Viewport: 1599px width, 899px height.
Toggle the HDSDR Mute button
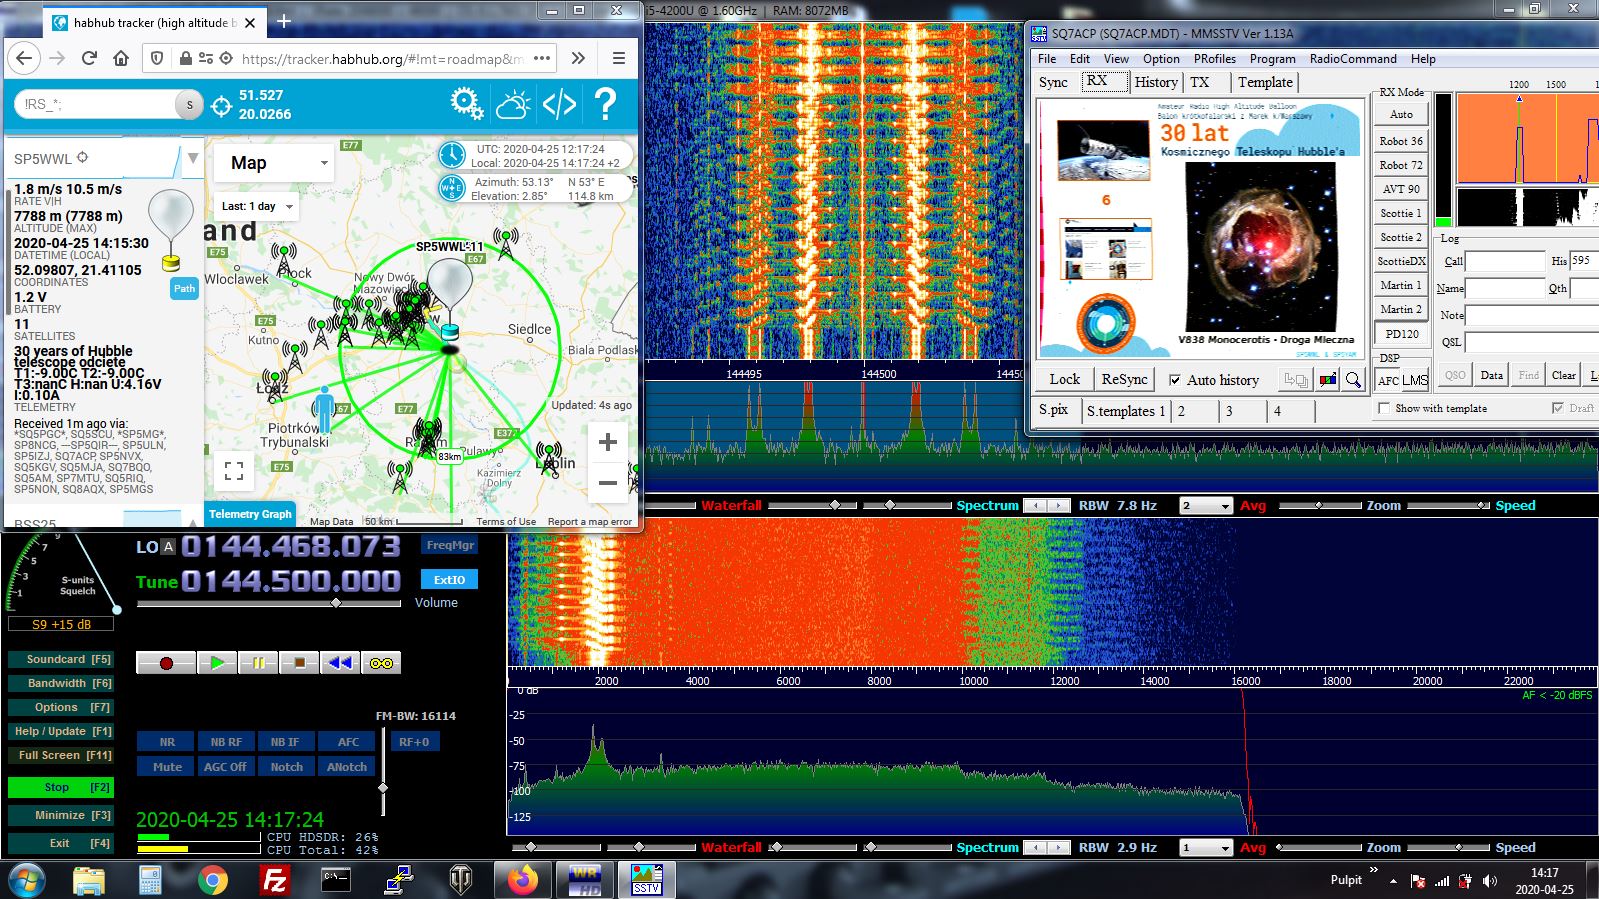tap(167, 767)
